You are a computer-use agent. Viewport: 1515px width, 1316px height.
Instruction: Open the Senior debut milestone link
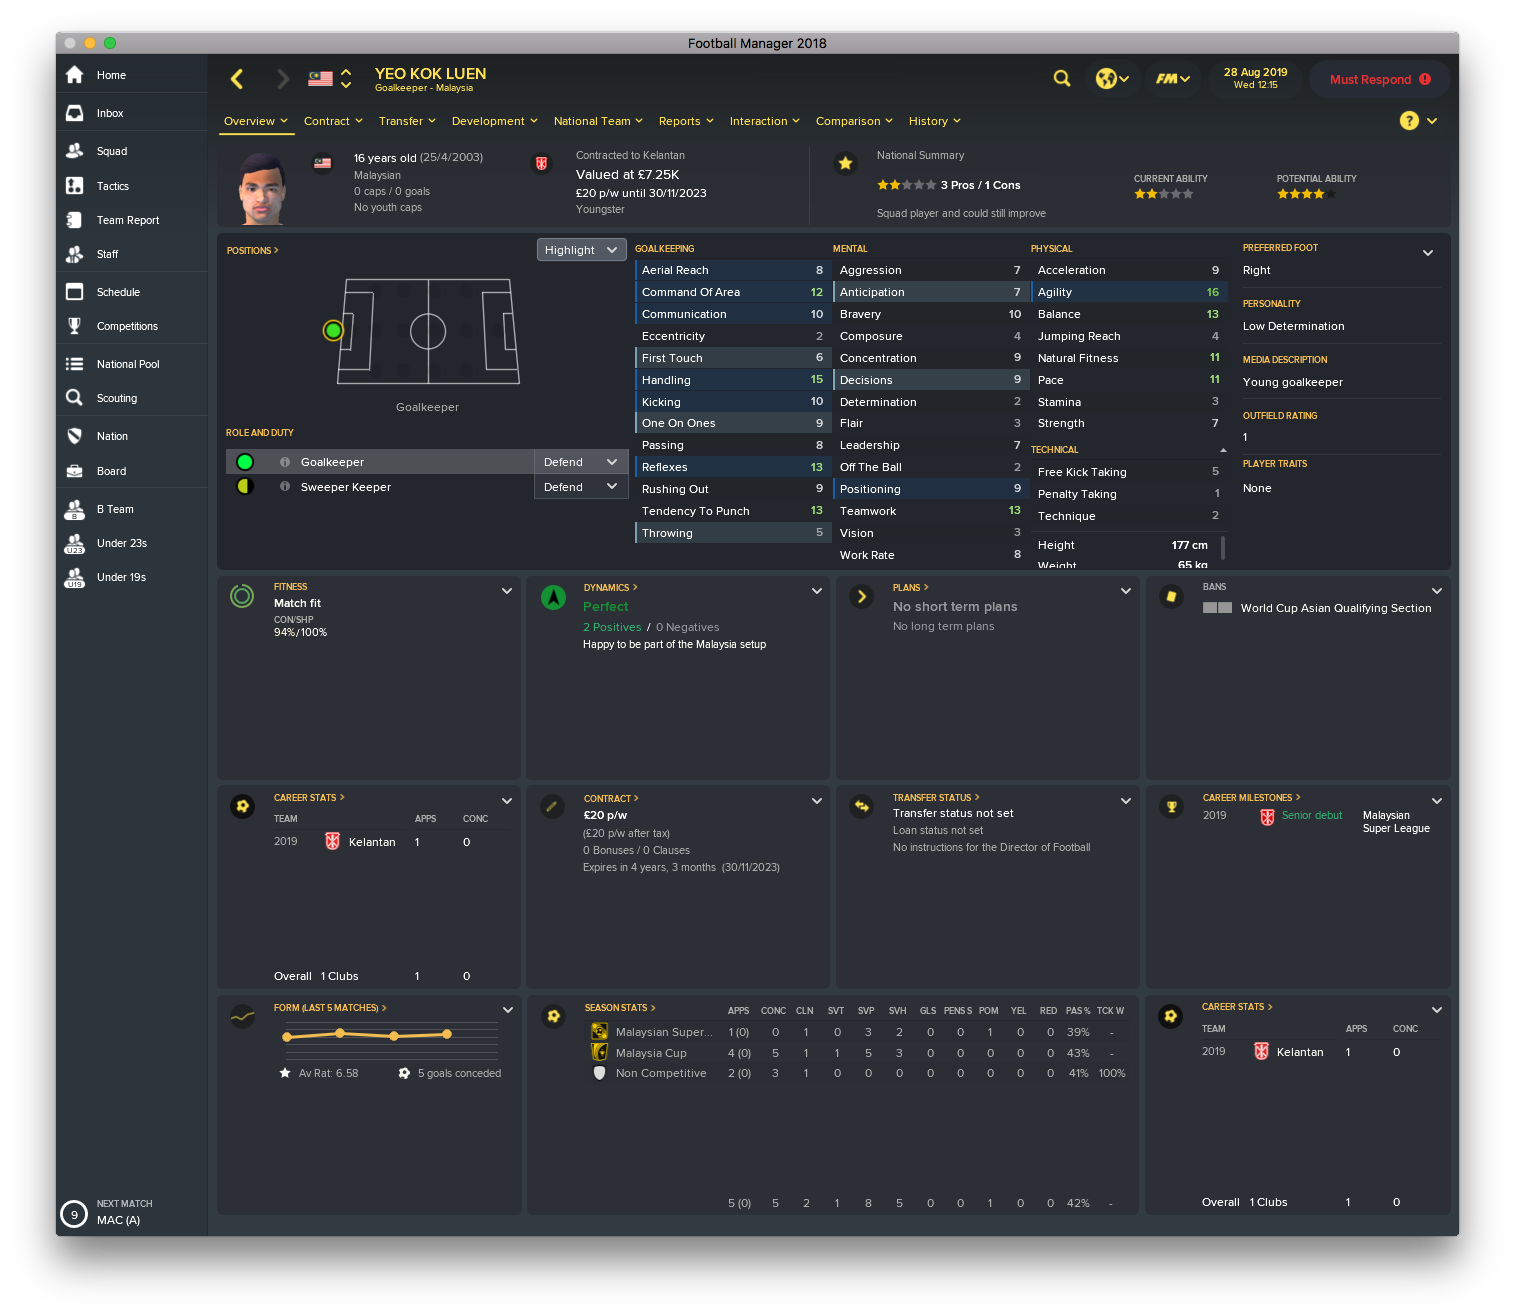[x=1312, y=815]
